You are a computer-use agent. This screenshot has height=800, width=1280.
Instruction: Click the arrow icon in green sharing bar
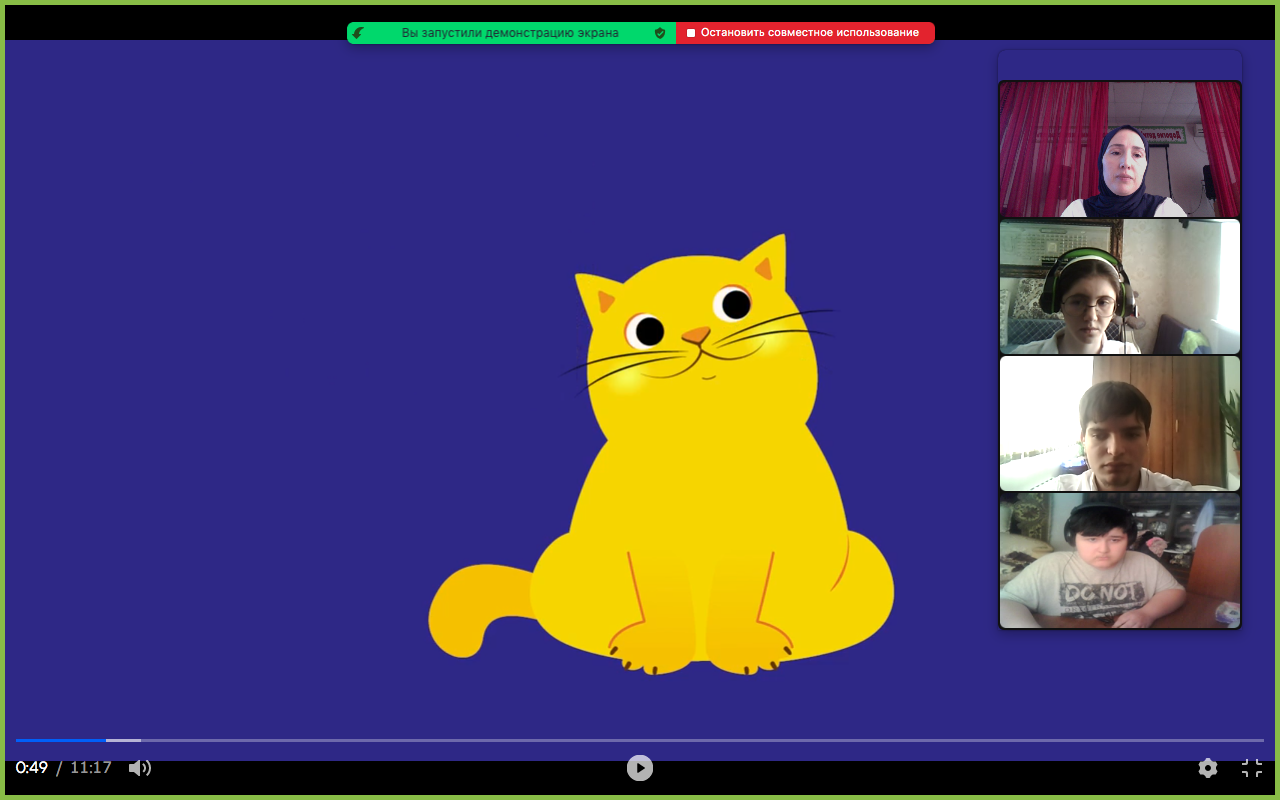[358, 33]
